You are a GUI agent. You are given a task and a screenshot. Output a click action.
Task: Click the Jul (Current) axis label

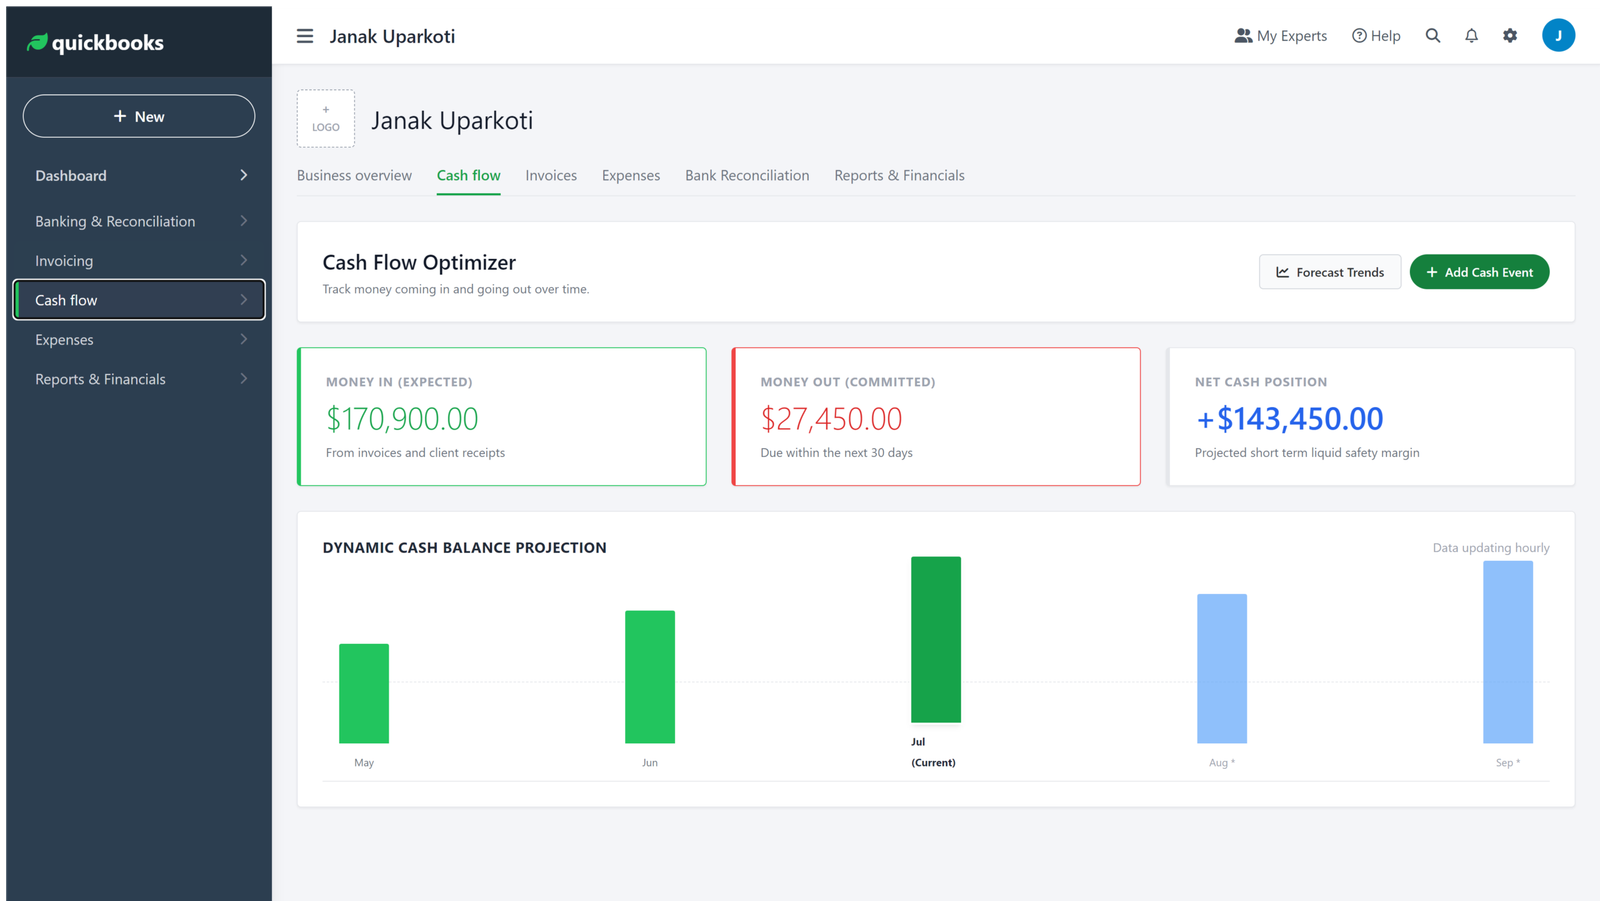coord(933,752)
